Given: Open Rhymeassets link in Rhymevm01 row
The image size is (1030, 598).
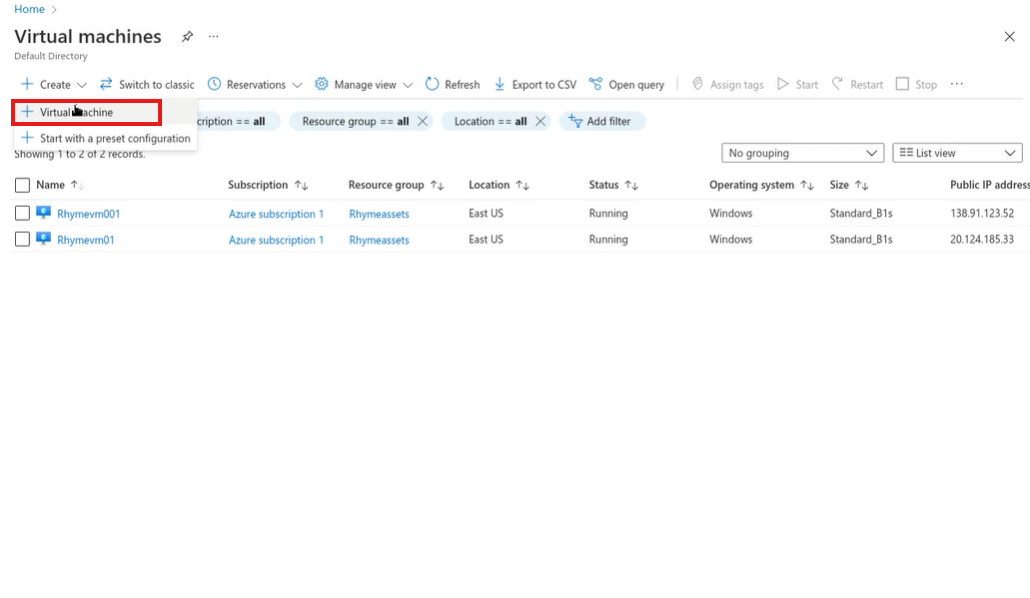Looking at the screenshot, I should click(379, 240).
